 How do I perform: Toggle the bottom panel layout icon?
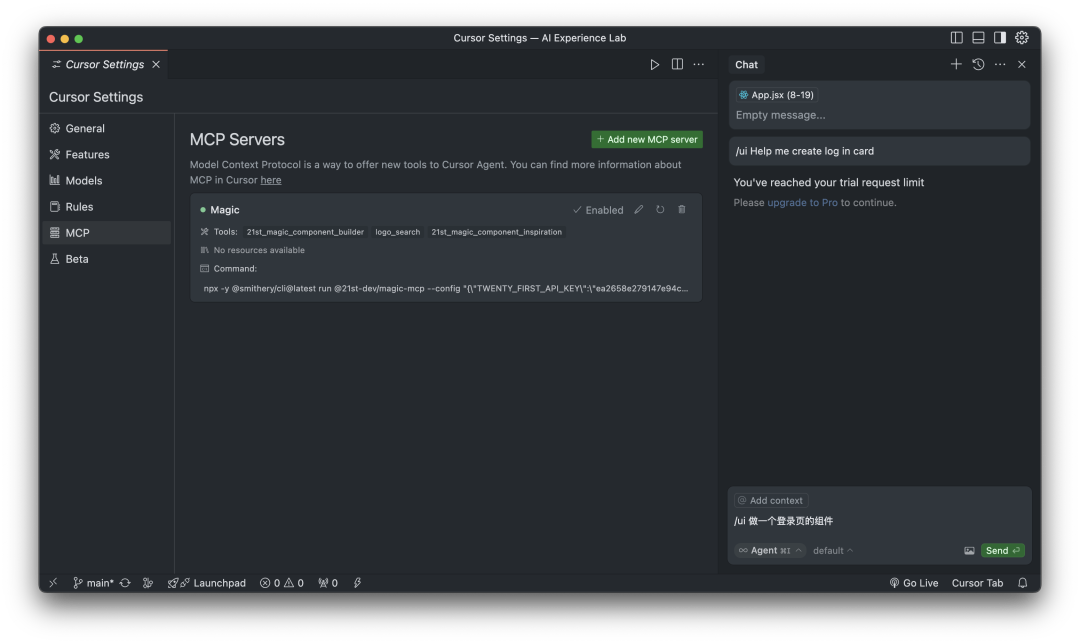click(978, 38)
